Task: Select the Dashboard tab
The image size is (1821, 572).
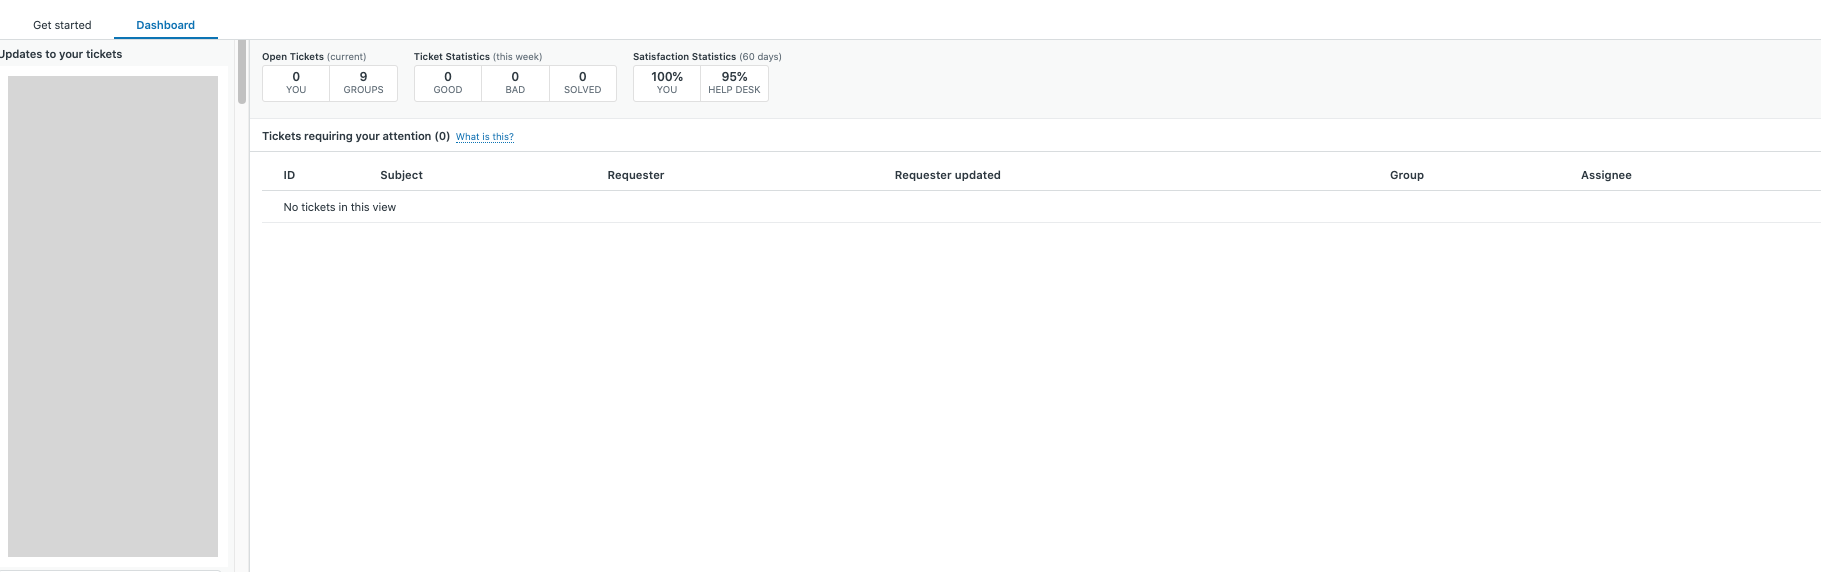Action: pos(165,25)
